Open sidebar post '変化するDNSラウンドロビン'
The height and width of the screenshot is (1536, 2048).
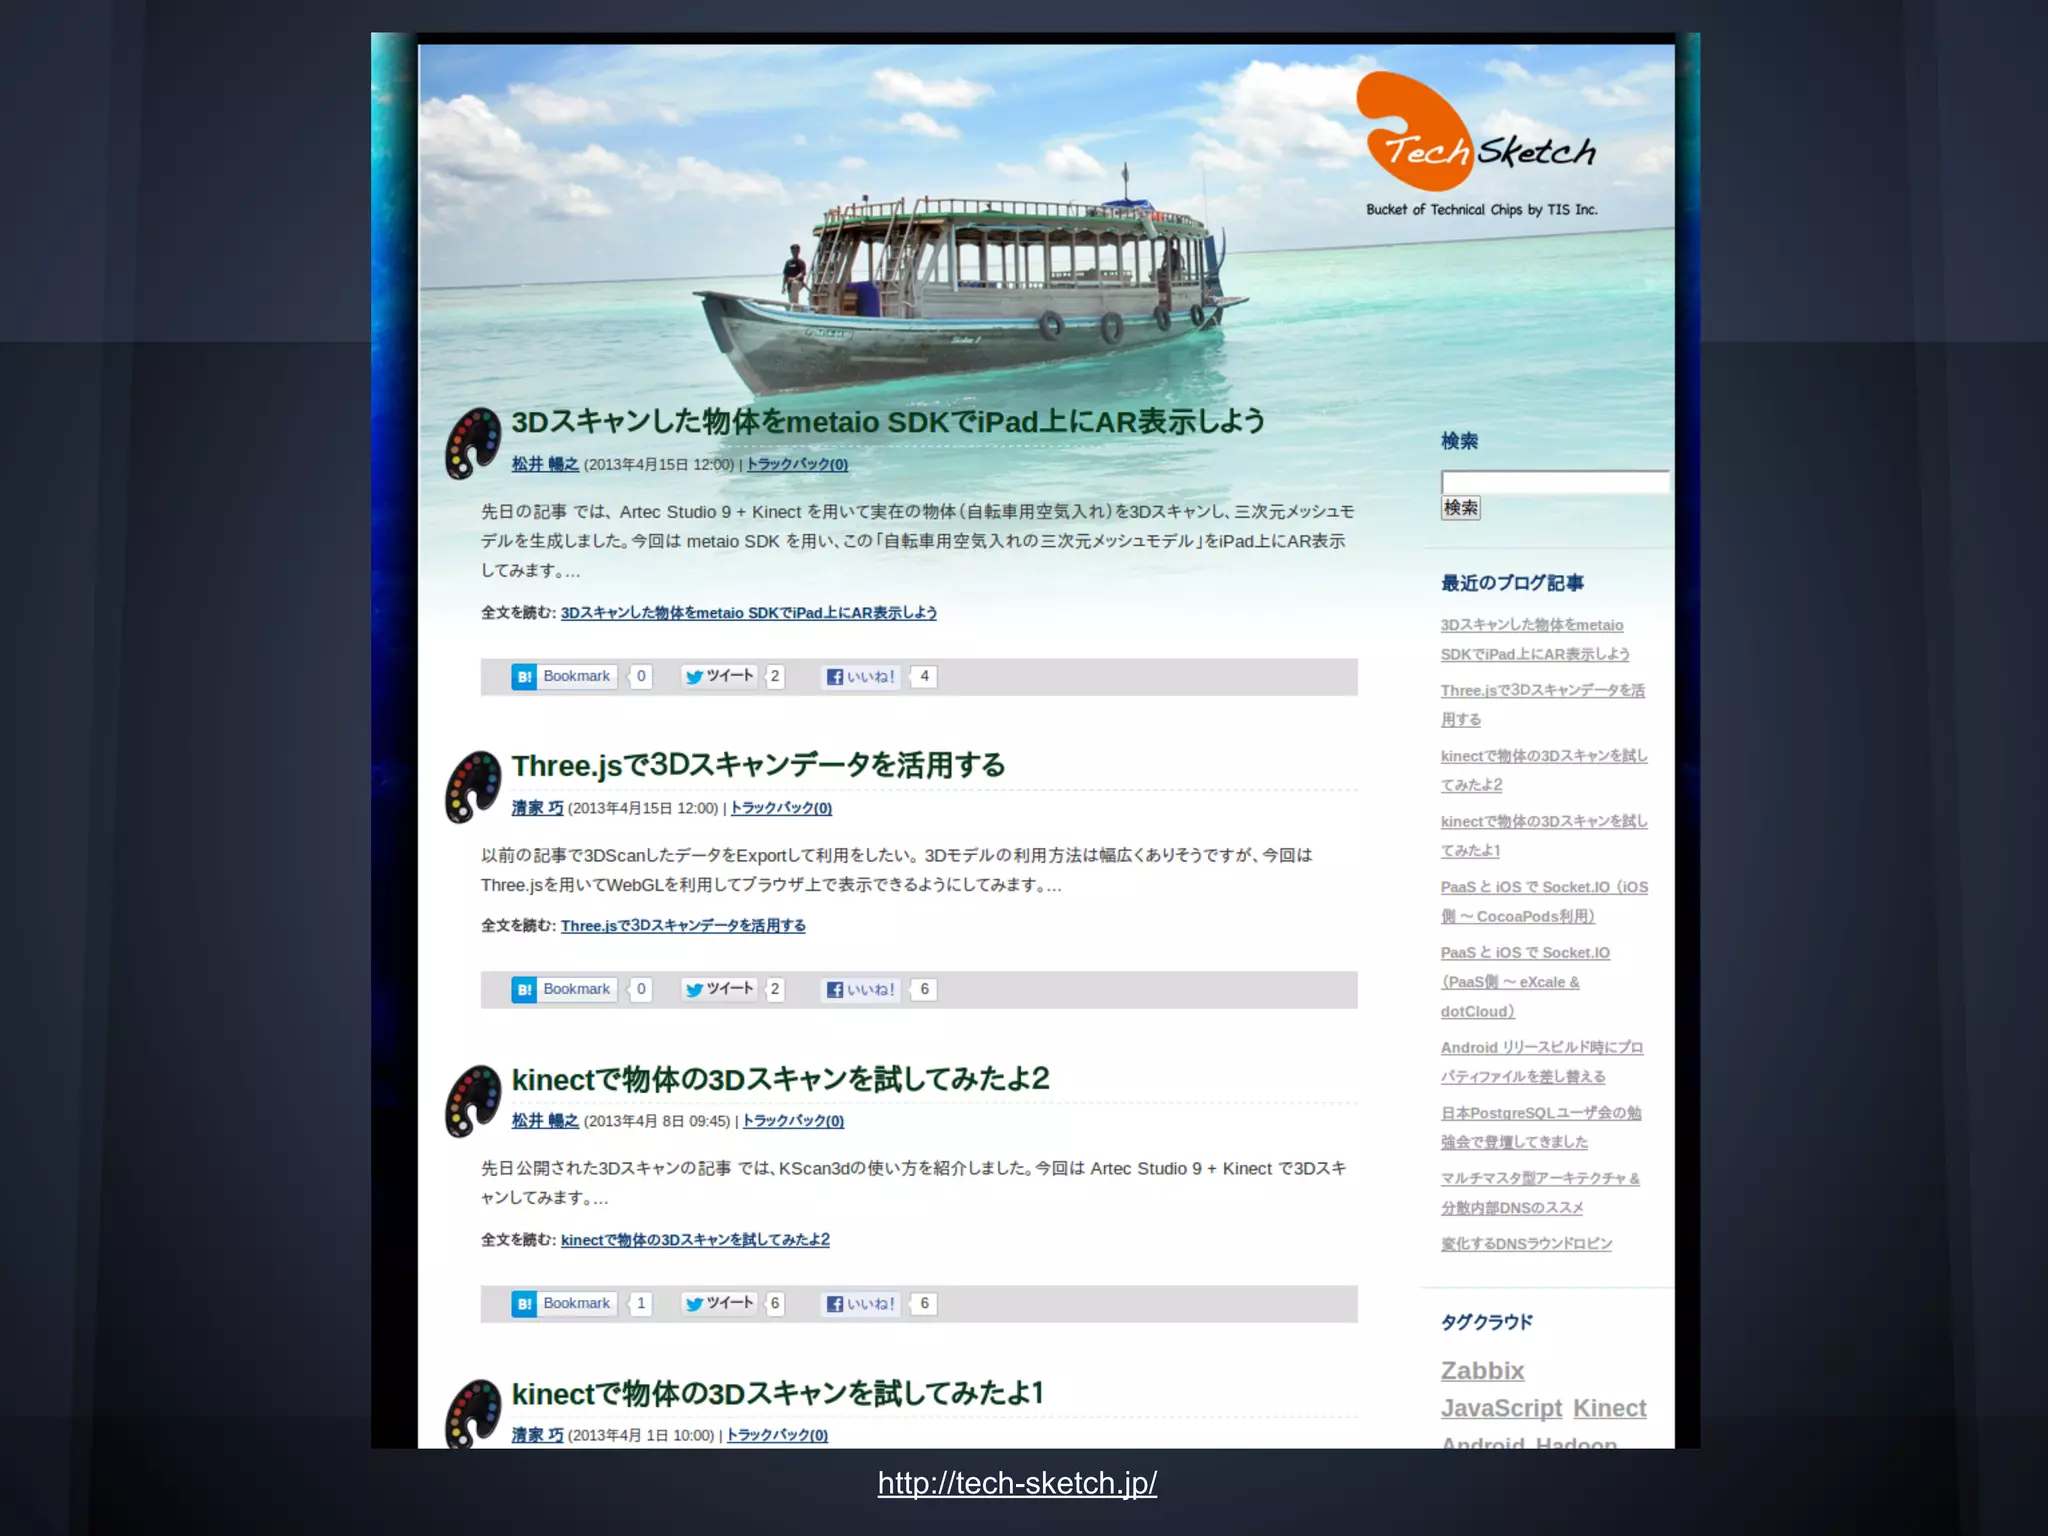[1526, 1244]
